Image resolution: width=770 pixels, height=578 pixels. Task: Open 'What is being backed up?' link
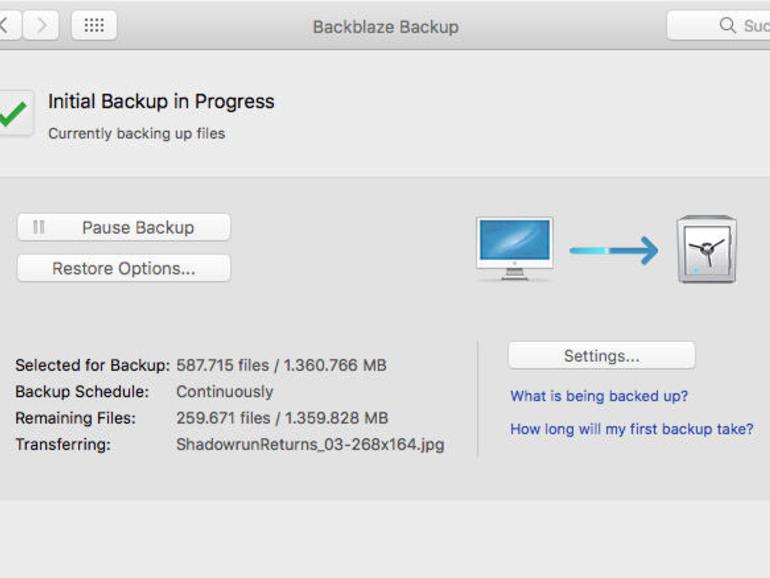[599, 396]
